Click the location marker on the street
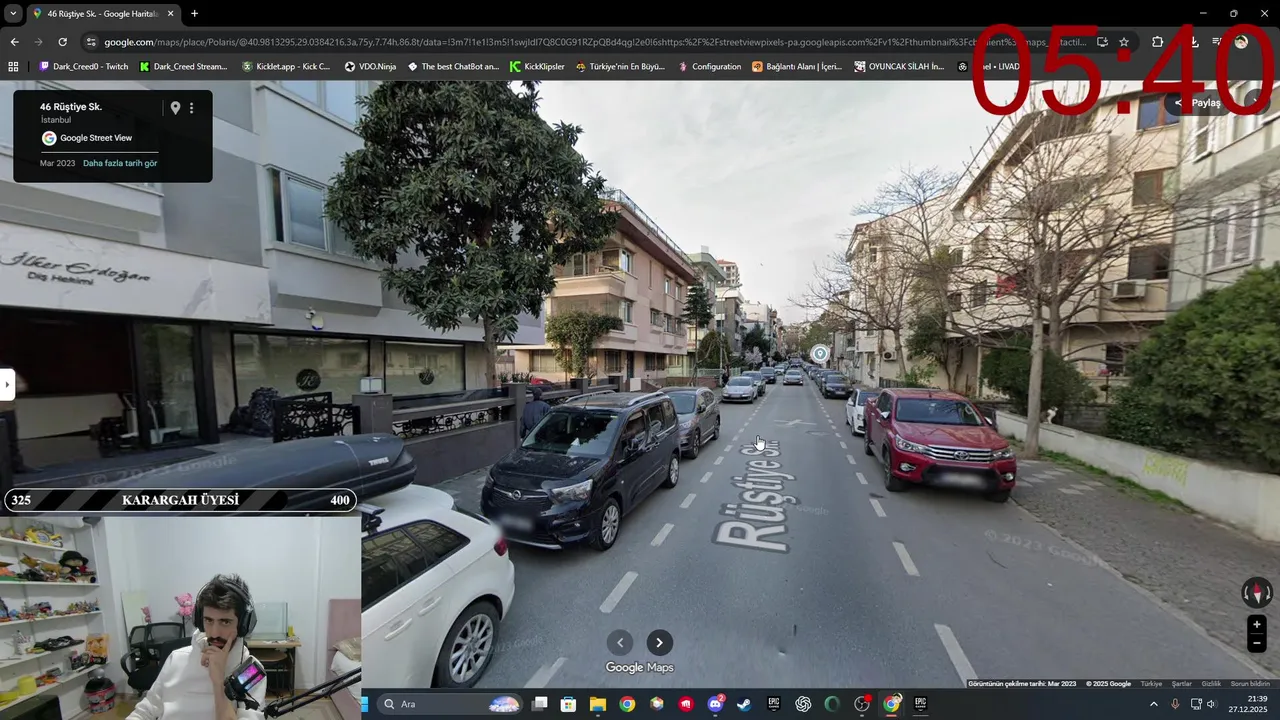Viewport: 1280px width, 720px height. point(820,353)
